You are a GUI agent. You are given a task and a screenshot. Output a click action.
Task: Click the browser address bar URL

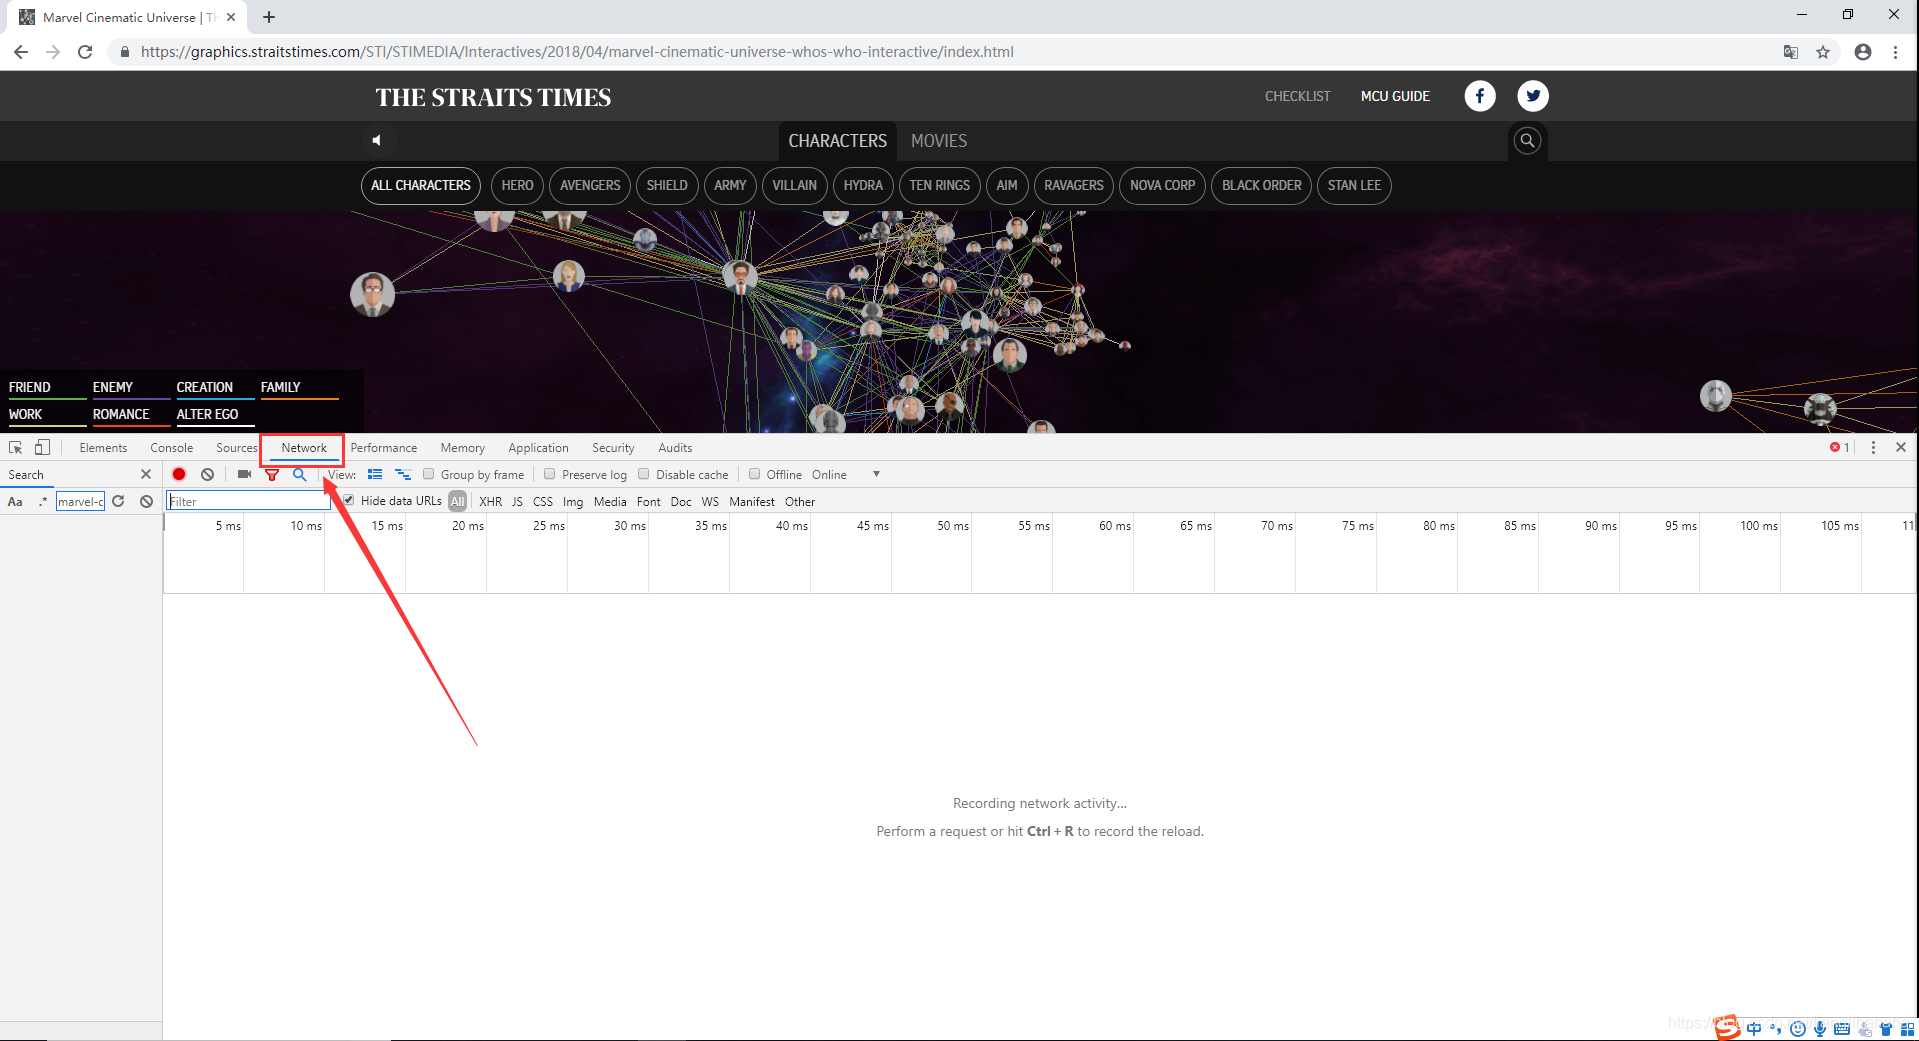point(577,52)
